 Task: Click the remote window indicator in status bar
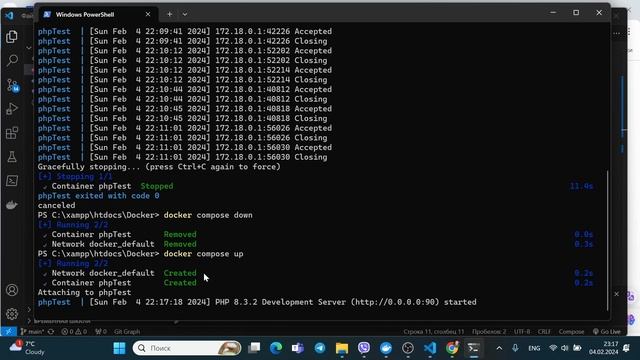click(8, 331)
